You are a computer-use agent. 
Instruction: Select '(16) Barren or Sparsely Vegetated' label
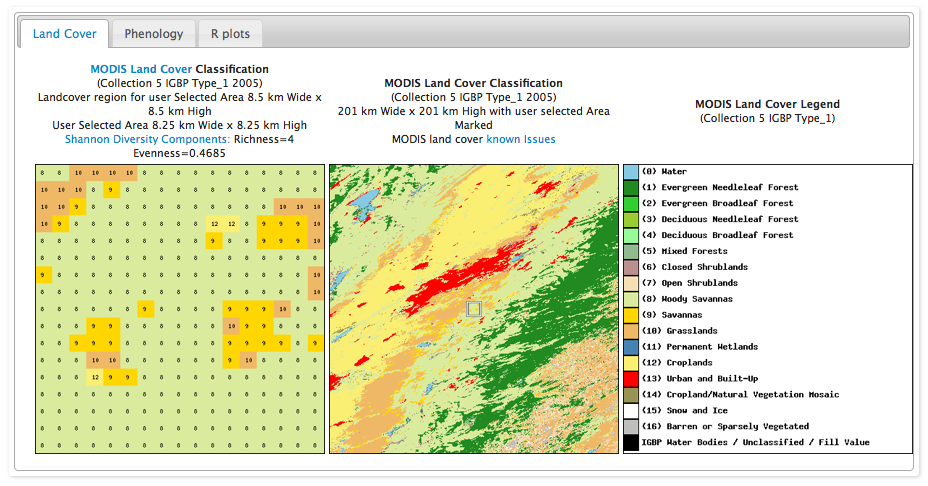[x=725, y=427]
